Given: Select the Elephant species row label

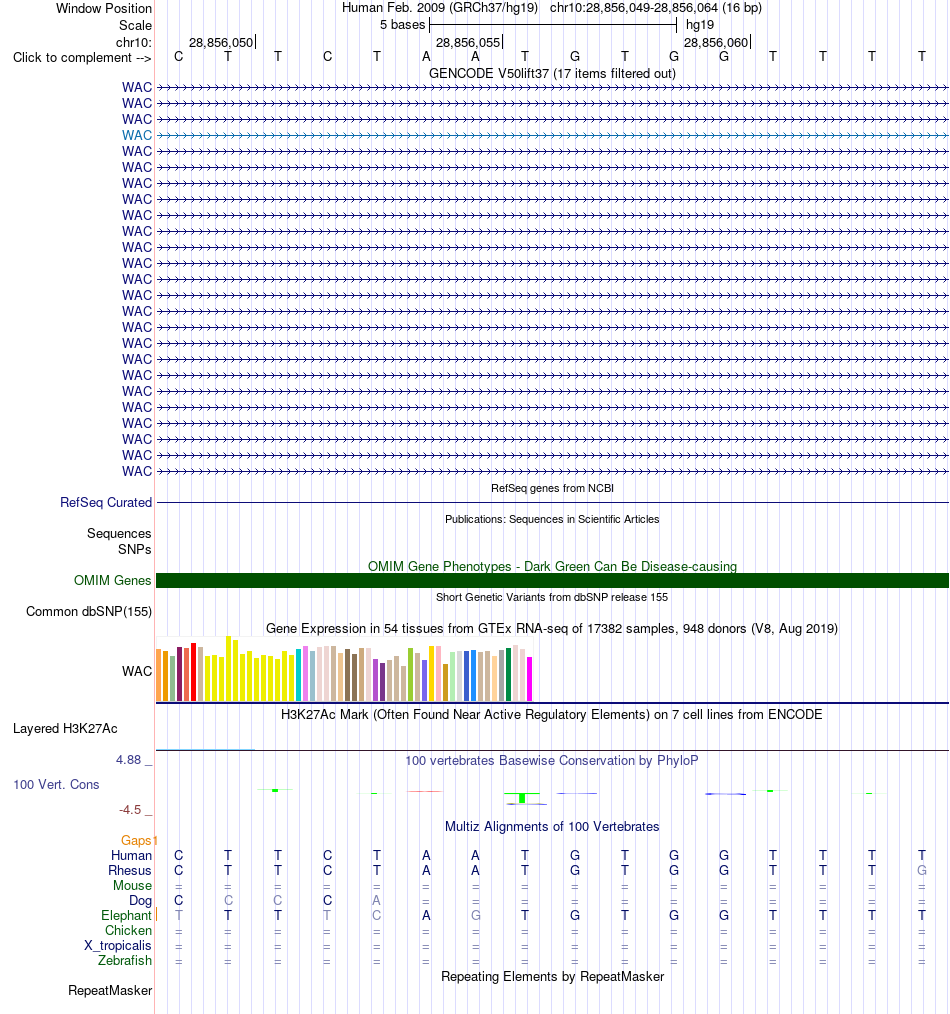Looking at the screenshot, I should [x=126, y=916].
